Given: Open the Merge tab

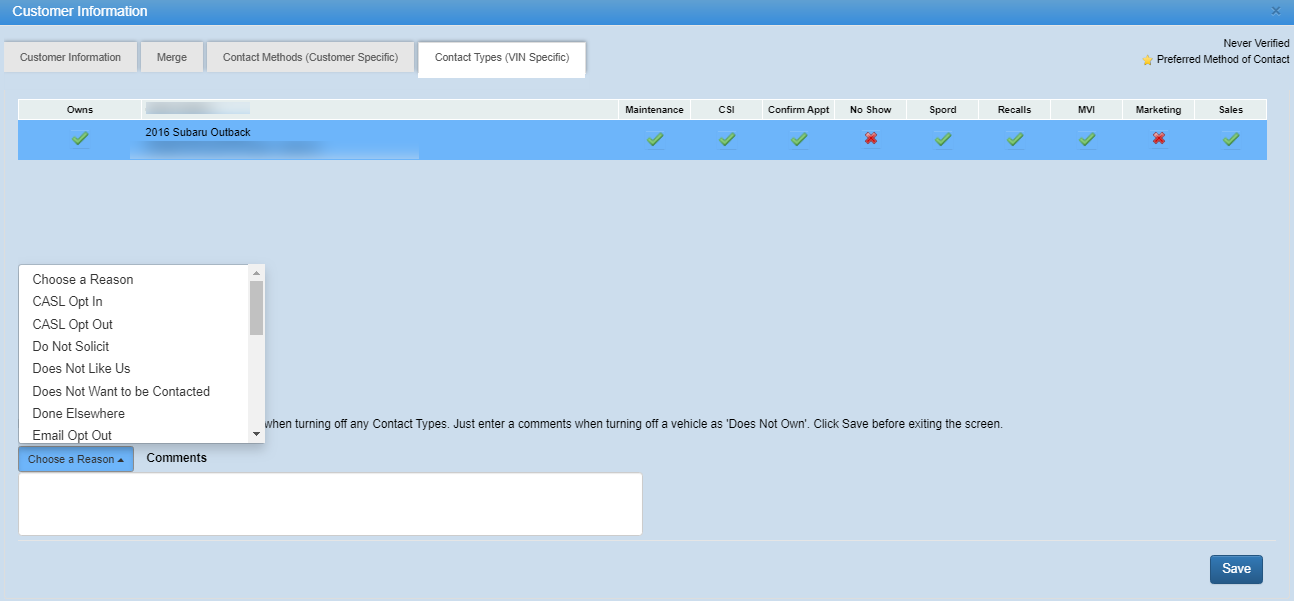Looking at the screenshot, I should pos(172,57).
